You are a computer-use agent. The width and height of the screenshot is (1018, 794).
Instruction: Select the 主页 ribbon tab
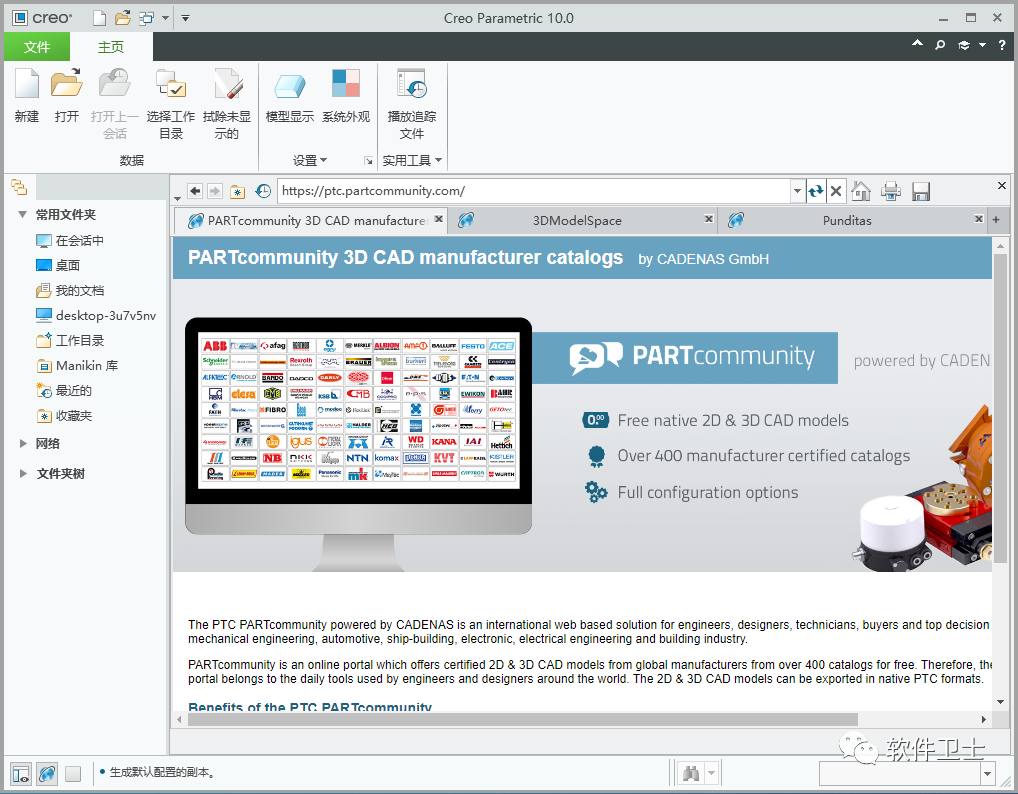111,47
